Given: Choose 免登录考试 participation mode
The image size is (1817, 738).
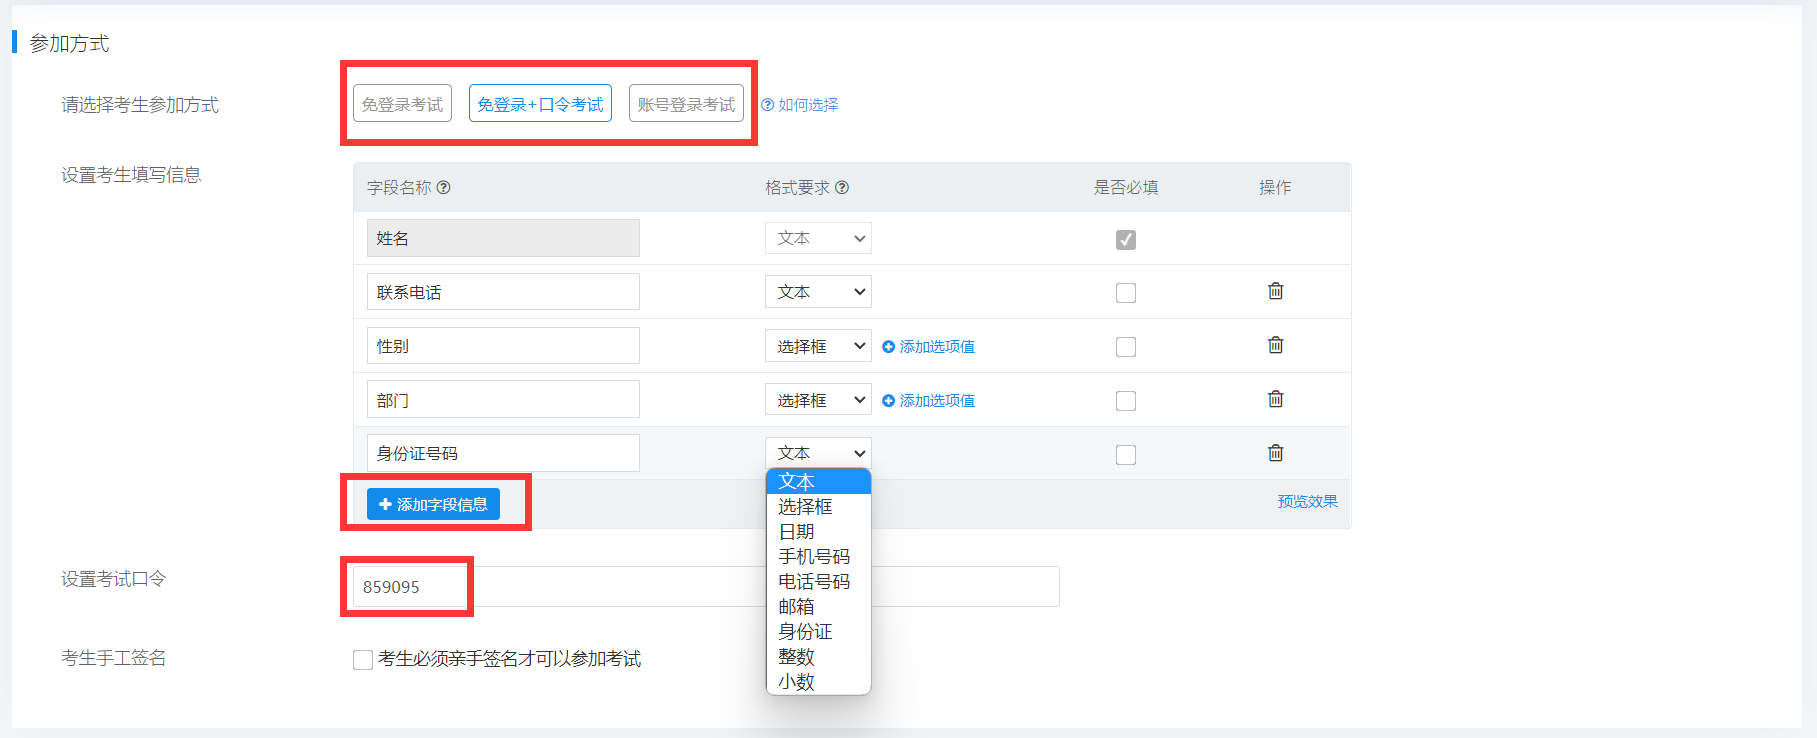Looking at the screenshot, I should pyautogui.click(x=402, y=104).
